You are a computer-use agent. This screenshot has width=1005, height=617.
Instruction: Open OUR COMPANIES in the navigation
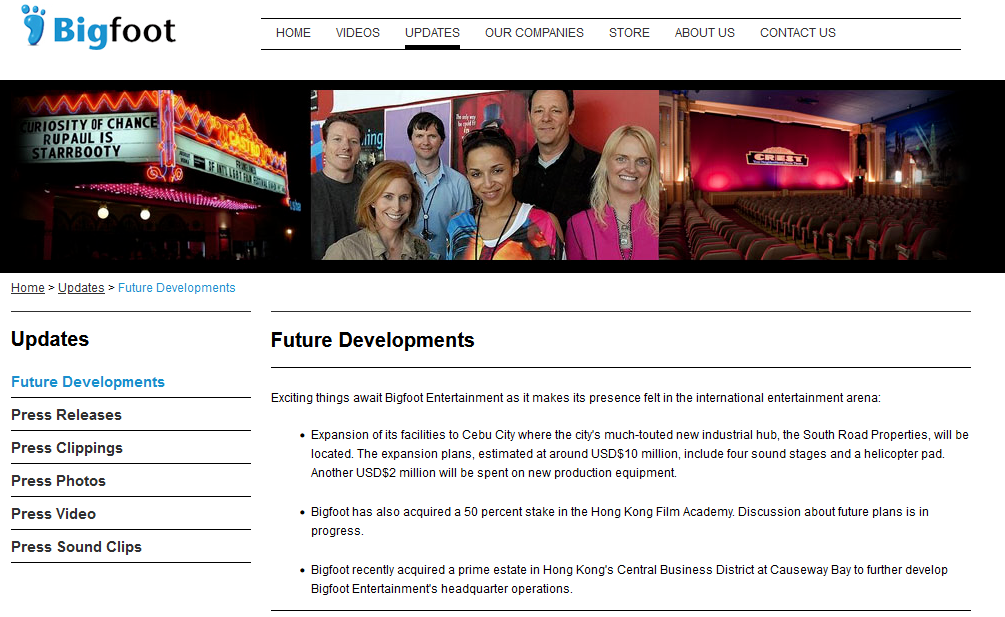click(x=534, y=33)
